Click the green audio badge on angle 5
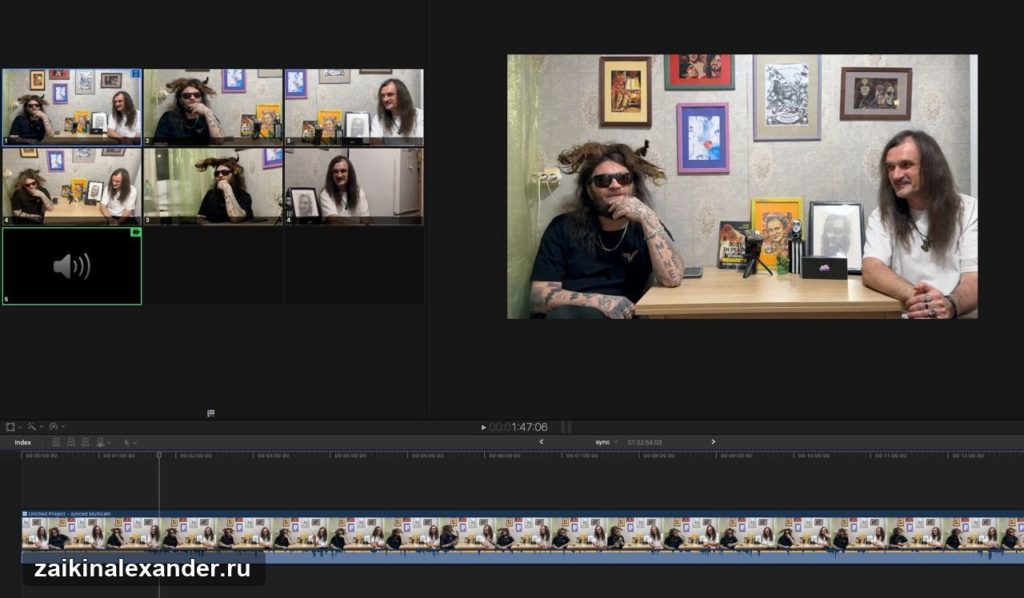 (136, 232)
